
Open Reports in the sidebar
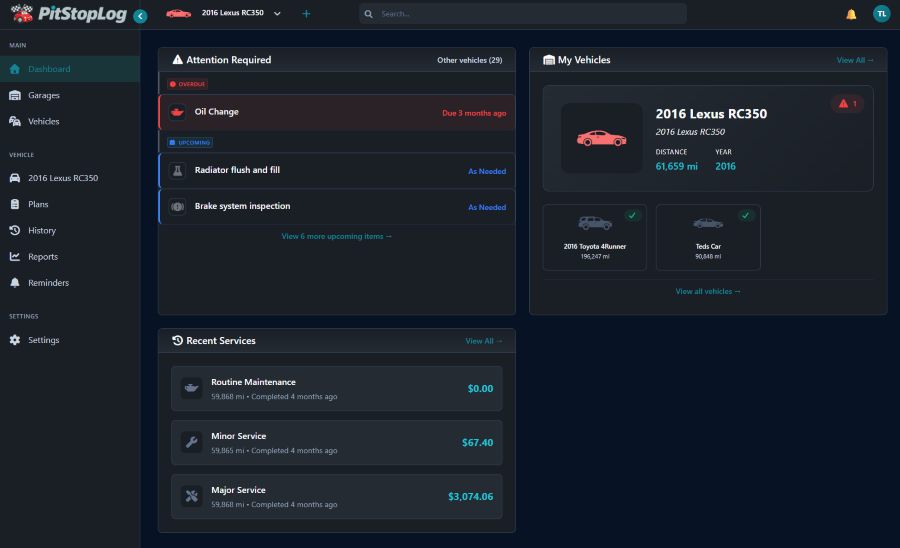70,256
